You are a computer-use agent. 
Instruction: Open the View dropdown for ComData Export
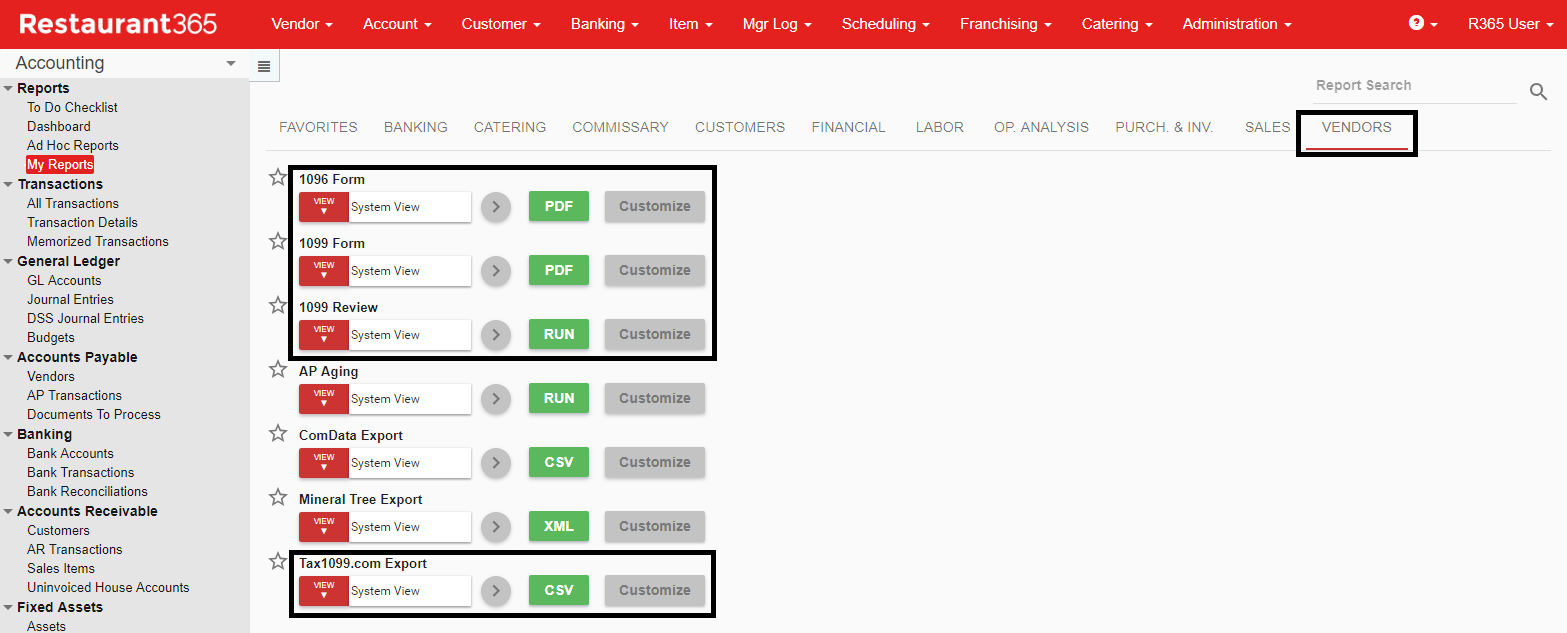[324, 463]
